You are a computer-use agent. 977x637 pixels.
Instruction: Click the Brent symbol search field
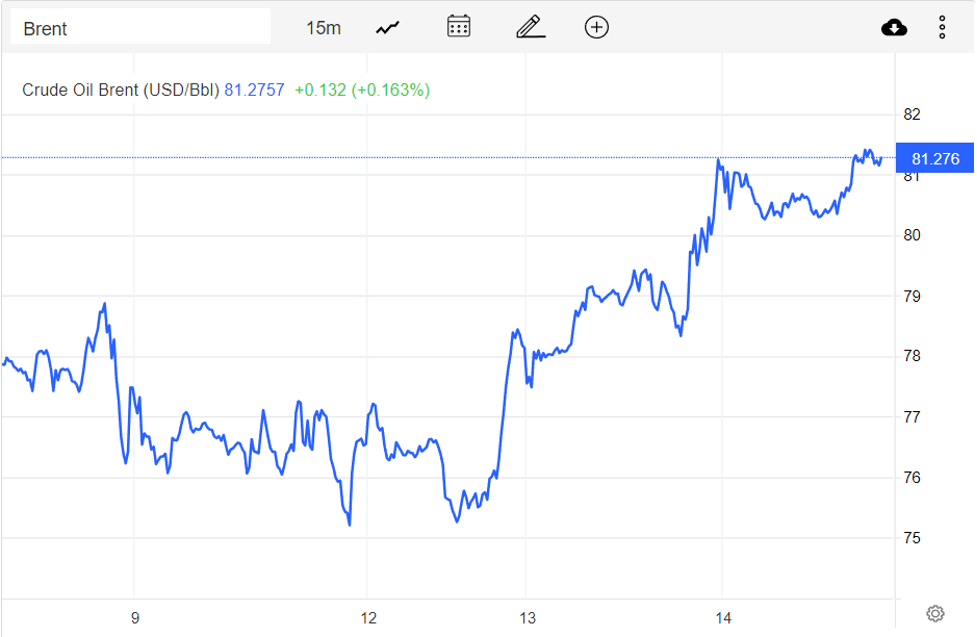(140, 28)
